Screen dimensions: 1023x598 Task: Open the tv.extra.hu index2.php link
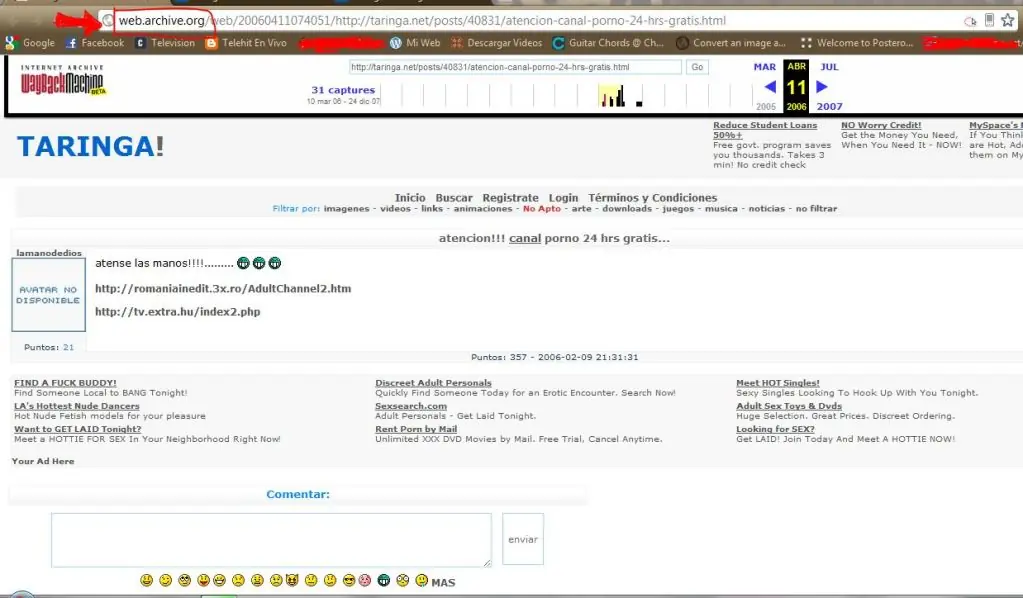[177, 312]
